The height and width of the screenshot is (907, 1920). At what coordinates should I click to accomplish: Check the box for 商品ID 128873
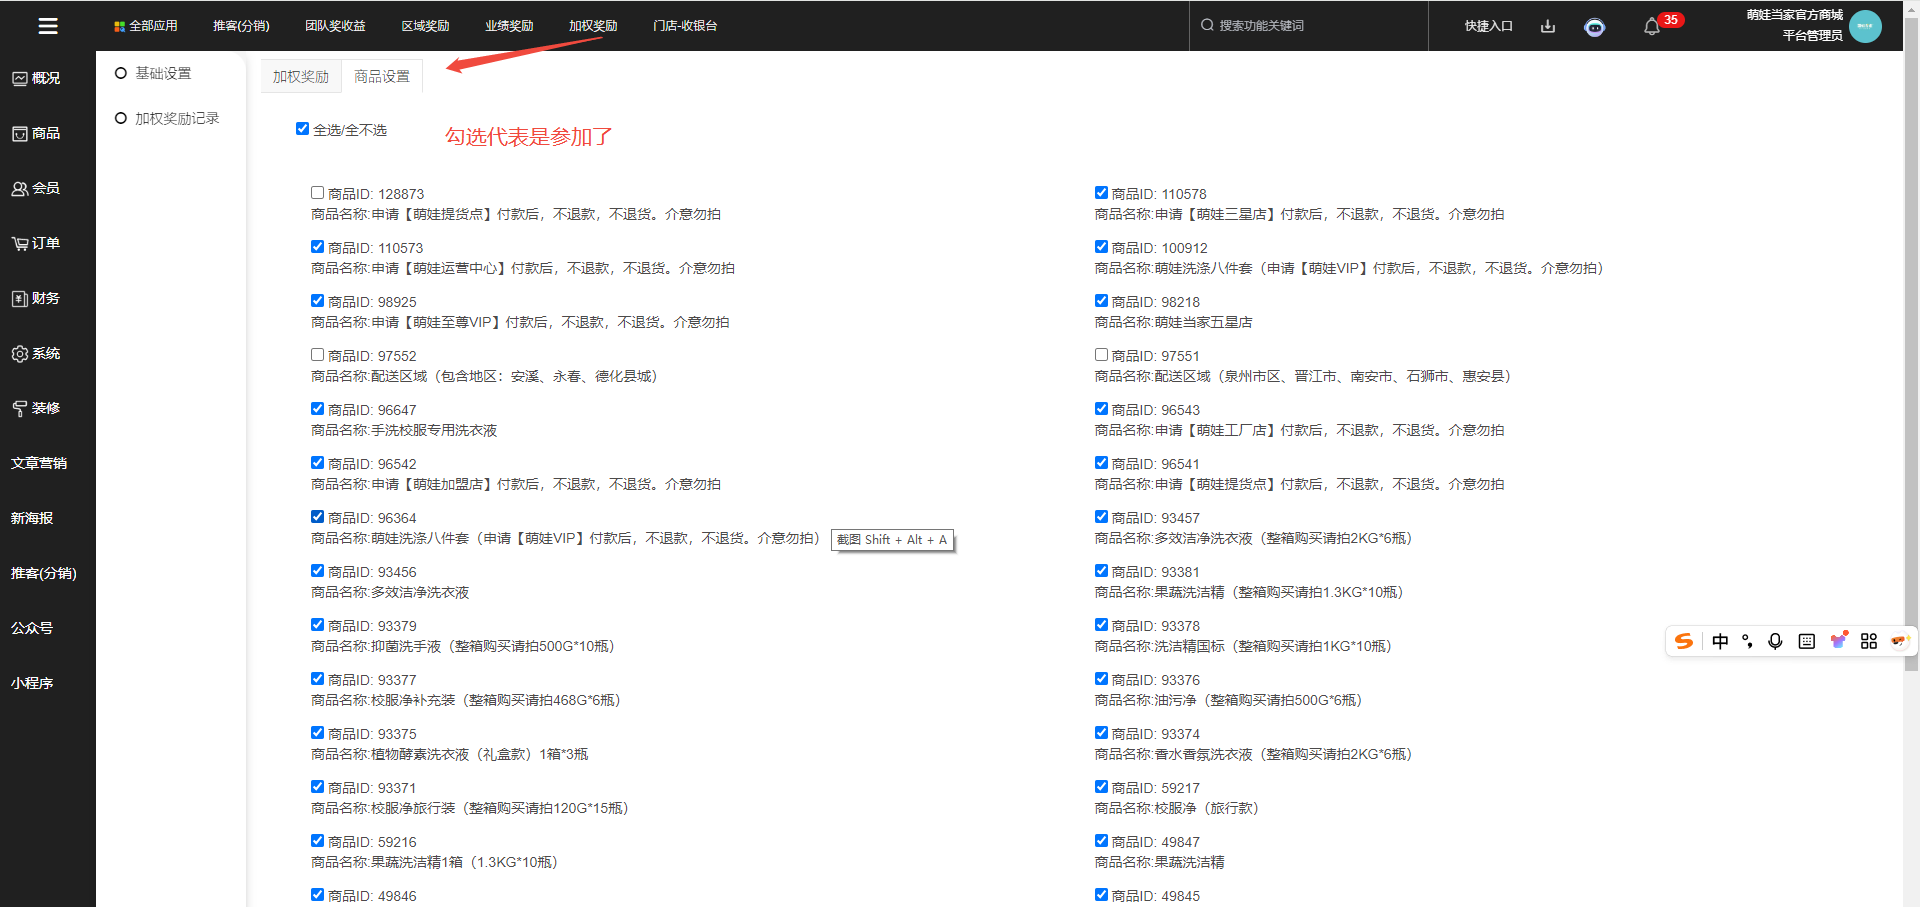[x=317, y=193]
